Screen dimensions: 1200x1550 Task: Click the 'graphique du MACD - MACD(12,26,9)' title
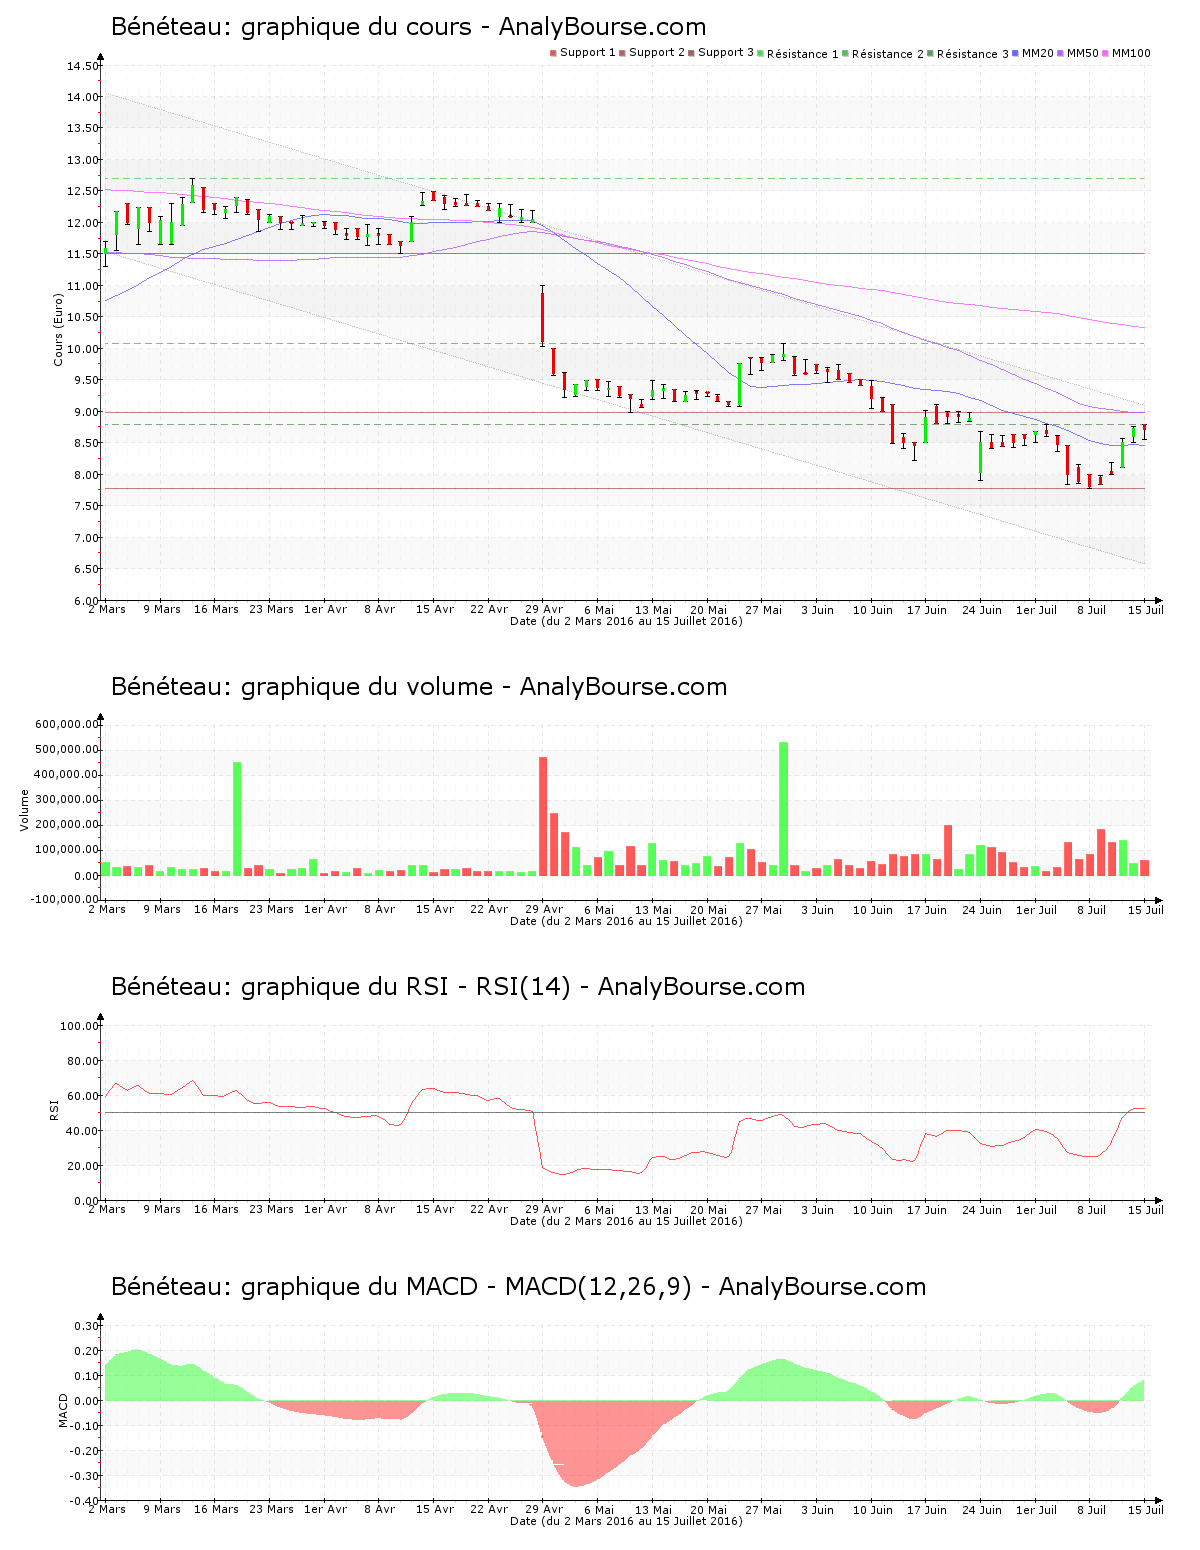[466, 1287]
